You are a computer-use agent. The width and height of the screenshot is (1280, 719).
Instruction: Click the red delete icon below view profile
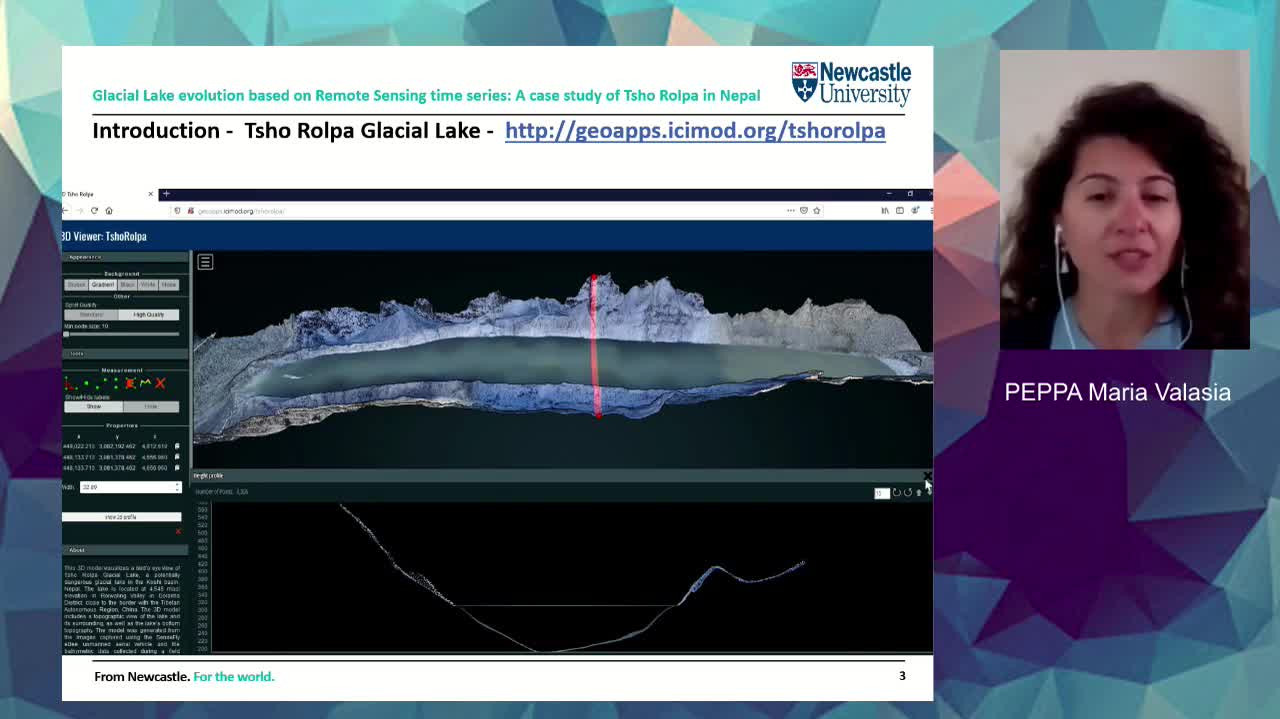click(x=178, y=531)
